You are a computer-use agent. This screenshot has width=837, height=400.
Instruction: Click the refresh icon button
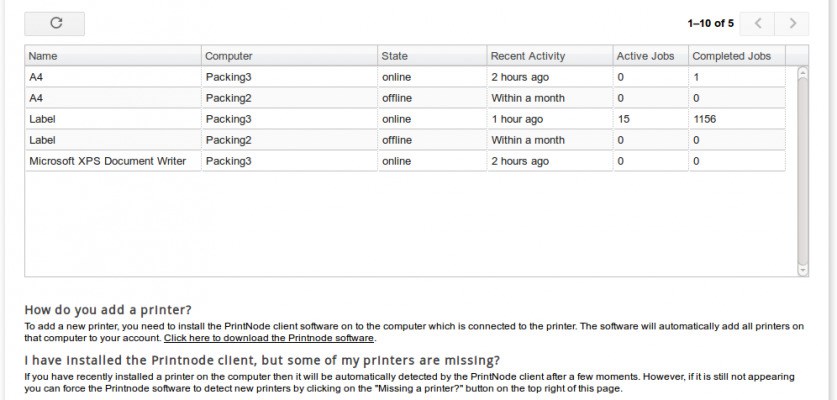(x=54, y=23)
